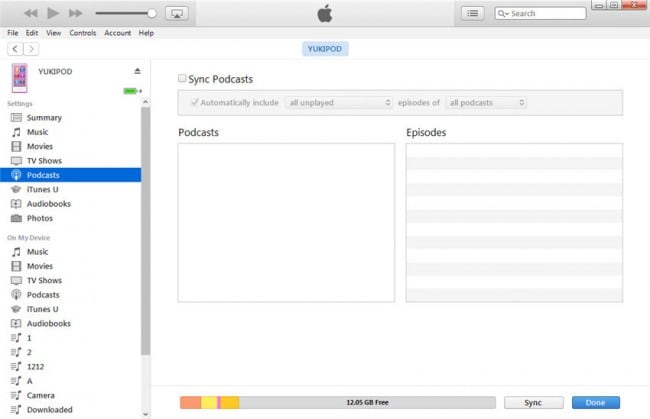Screen dimensions: 650x419
Task: Open the Account menu
Action: tap(118, 33)
